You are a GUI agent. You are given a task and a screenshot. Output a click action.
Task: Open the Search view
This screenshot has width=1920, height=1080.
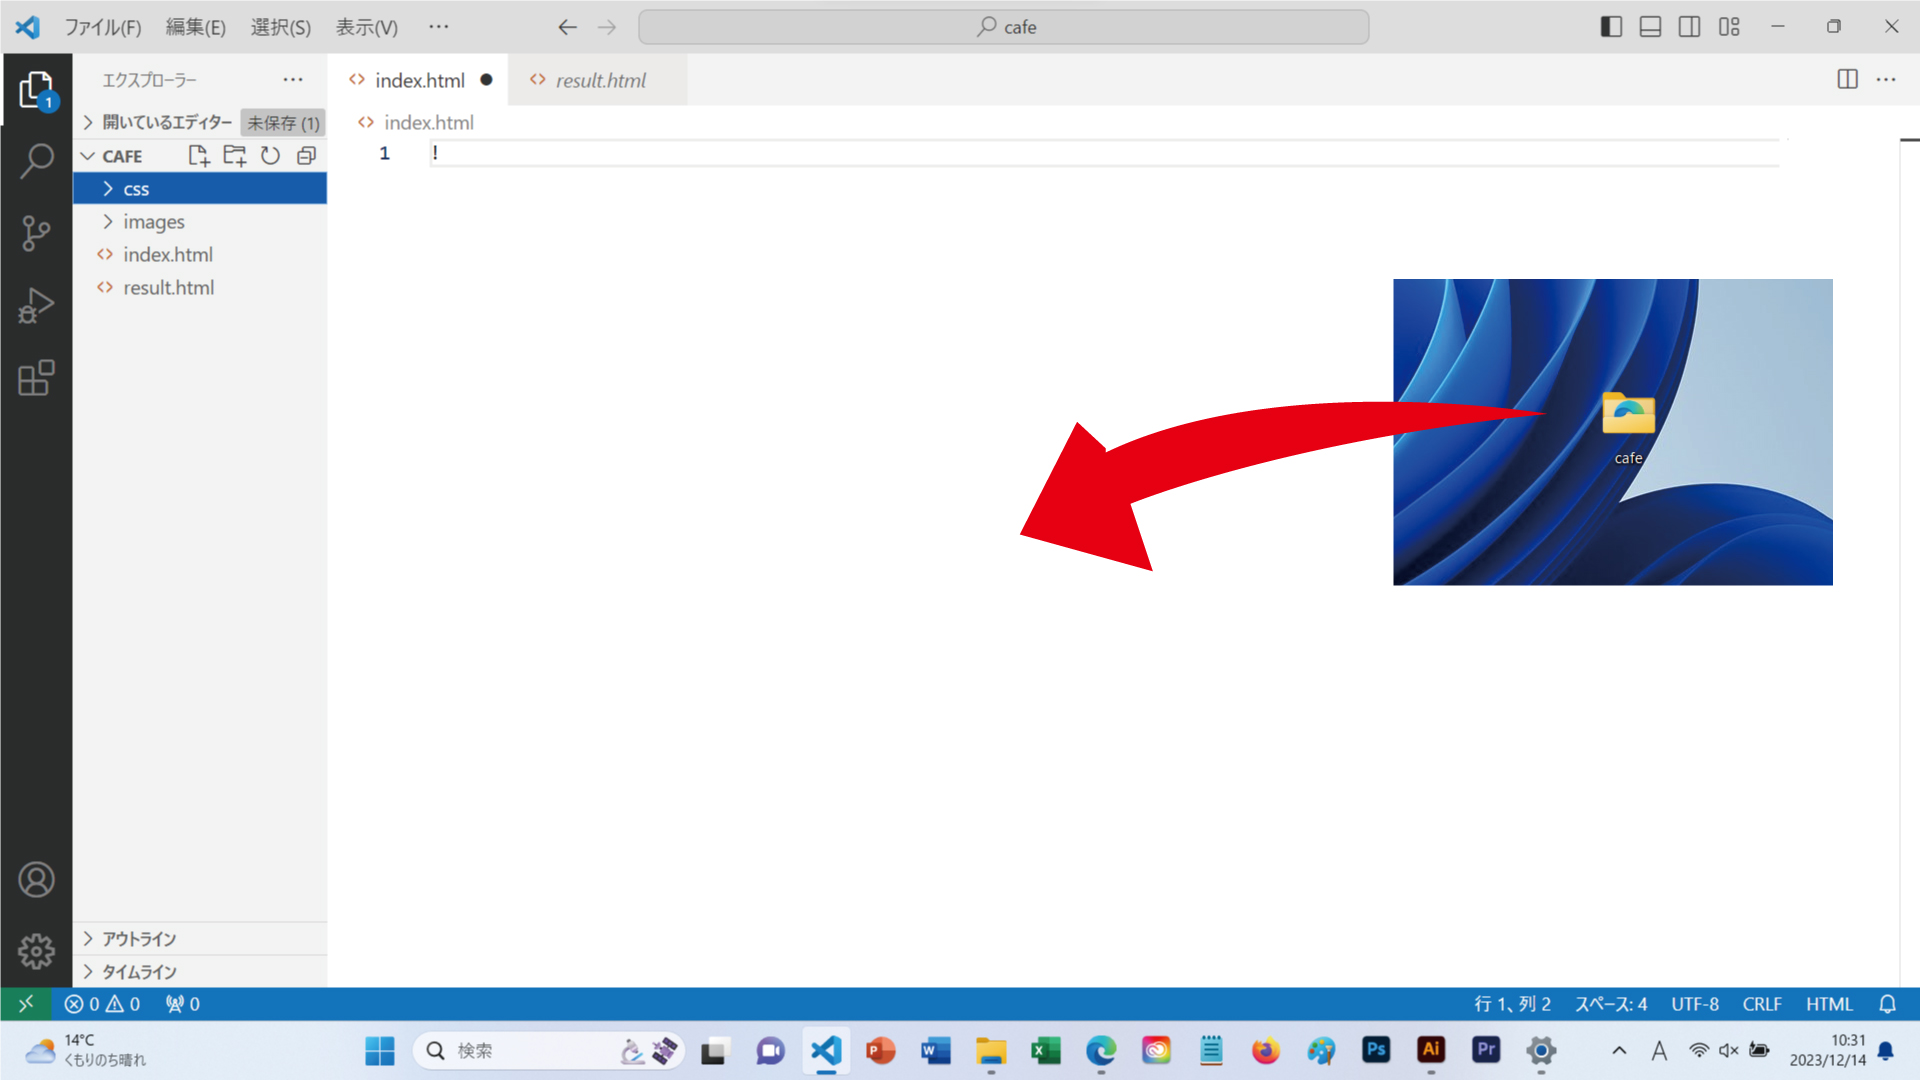pos(37,160)
